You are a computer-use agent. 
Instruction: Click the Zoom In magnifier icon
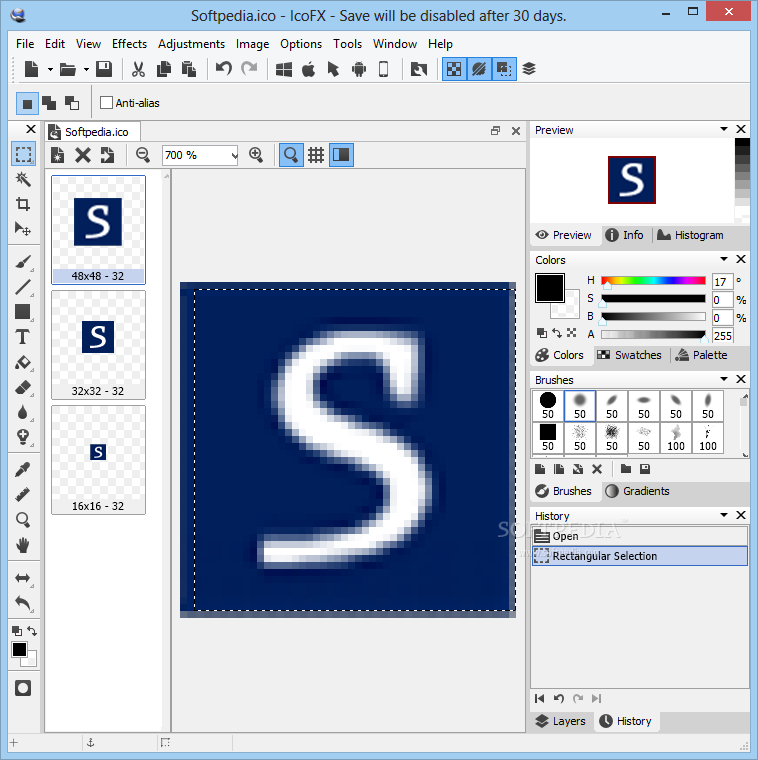coord(255,155)
